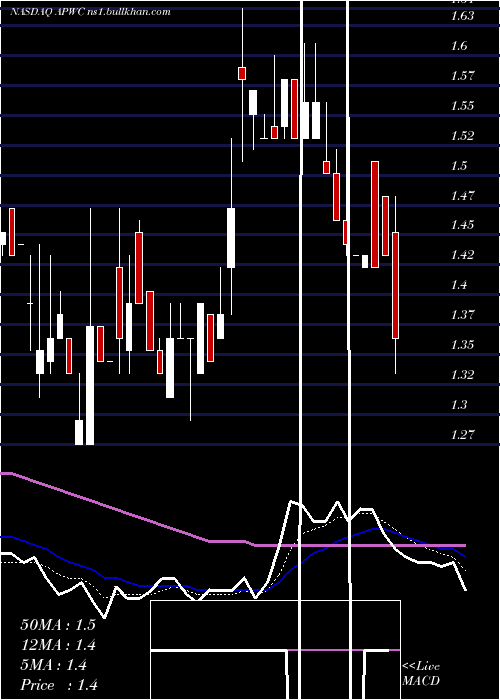Image resolution: width=500 pixels, height=700 pixels.
Task: Click the 1.35 price axis label
Action: pyautogui.click(x=462, y=344)
